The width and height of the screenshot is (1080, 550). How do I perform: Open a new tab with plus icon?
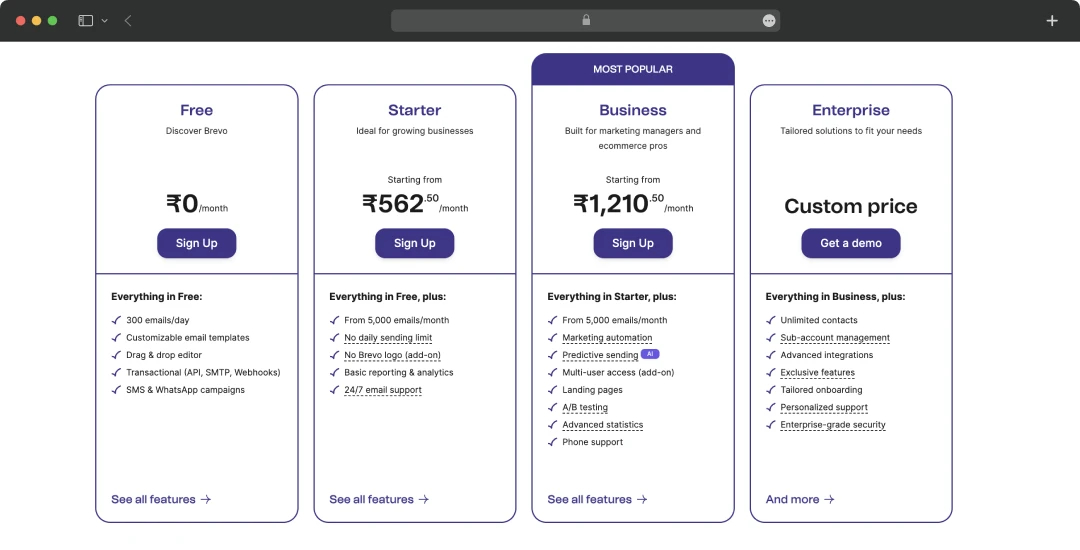[x=1051, y=20]
